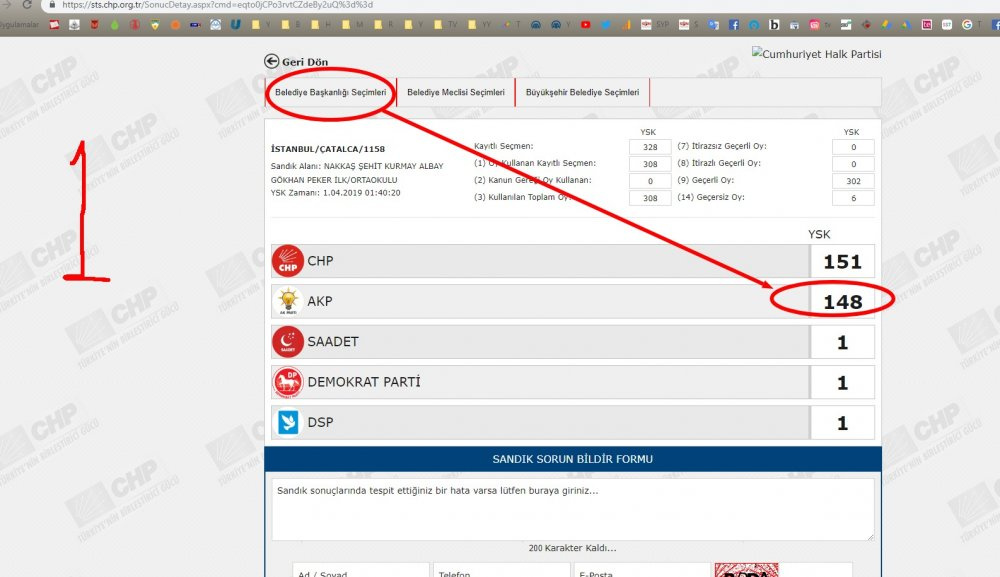Switch to Belediye Meclisi Seçimleri tab
Image resolution: width=1000 pixels, height=577 pixels.
(x=455, y=92)
